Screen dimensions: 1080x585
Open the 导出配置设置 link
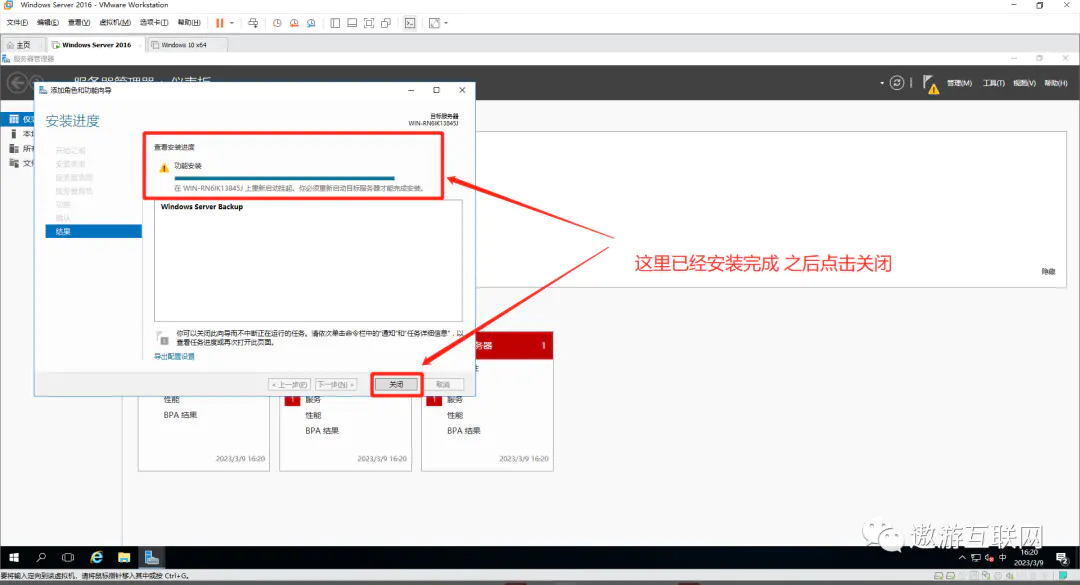pos(174,356)
